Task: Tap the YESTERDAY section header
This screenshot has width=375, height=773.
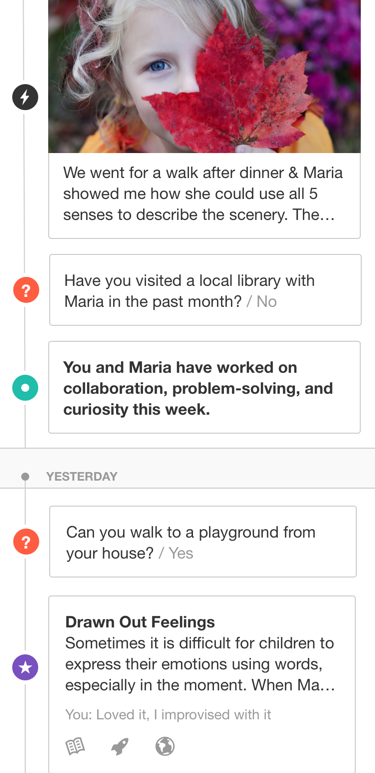Action: (x=82, y=477)
